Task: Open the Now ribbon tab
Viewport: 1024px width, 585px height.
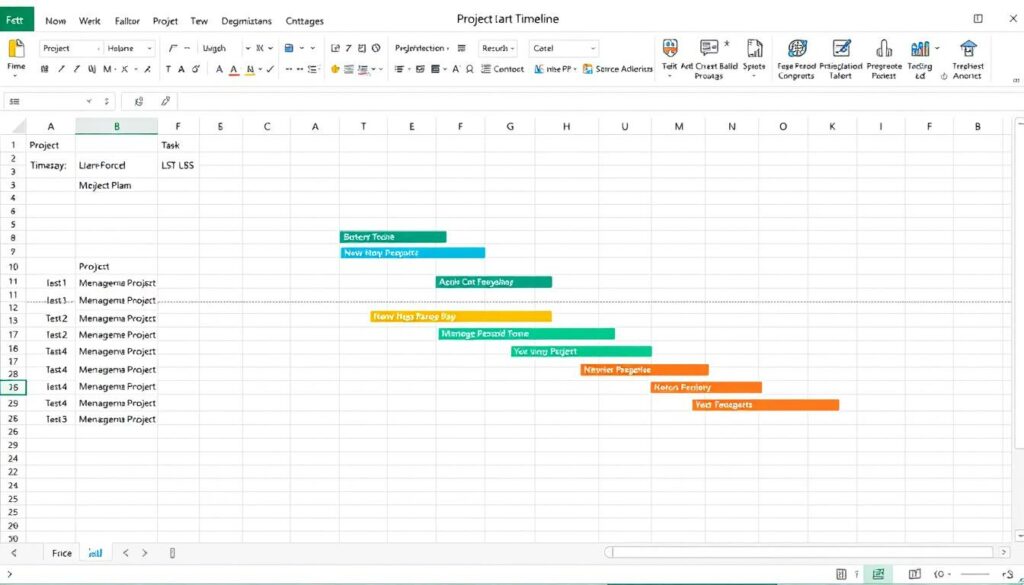Action: (x=56, y=21)
